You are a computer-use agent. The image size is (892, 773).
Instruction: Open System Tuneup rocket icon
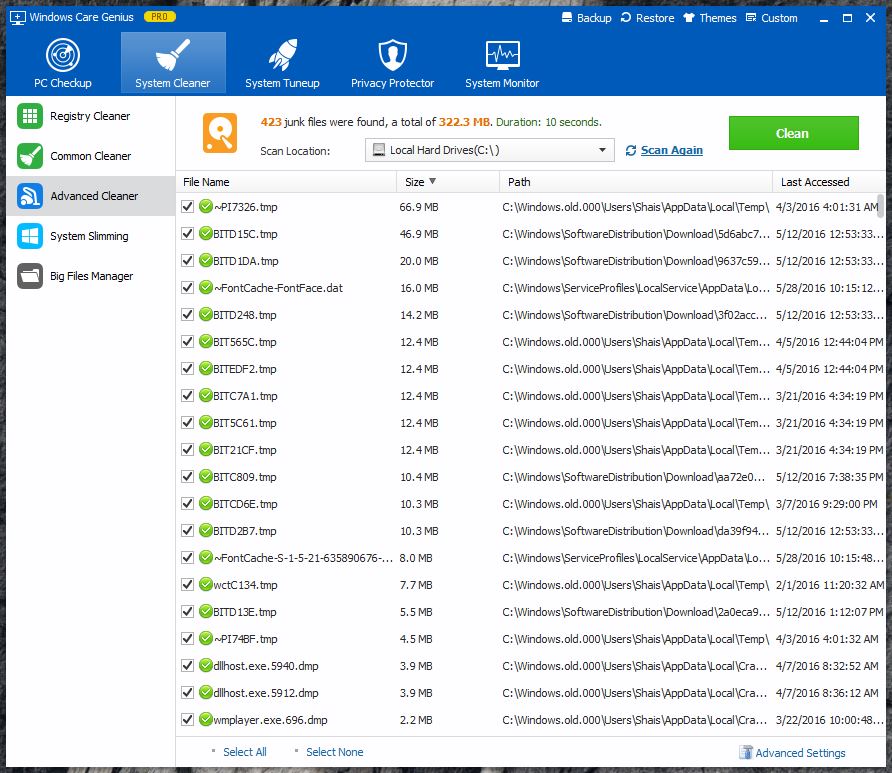283,55
